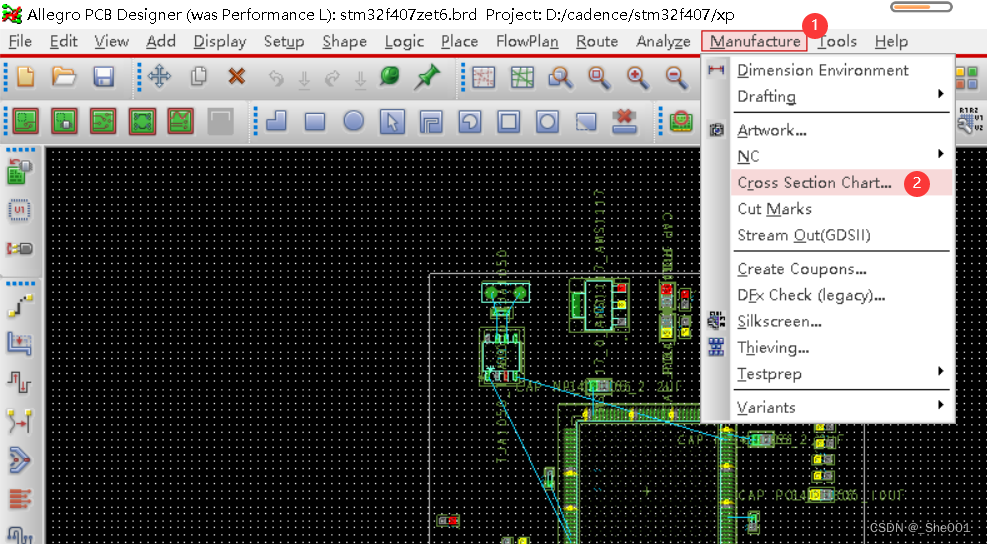This screenshot has width=987, height=544.
Task: Open a design with the folder icon
Action: (64, 76)
